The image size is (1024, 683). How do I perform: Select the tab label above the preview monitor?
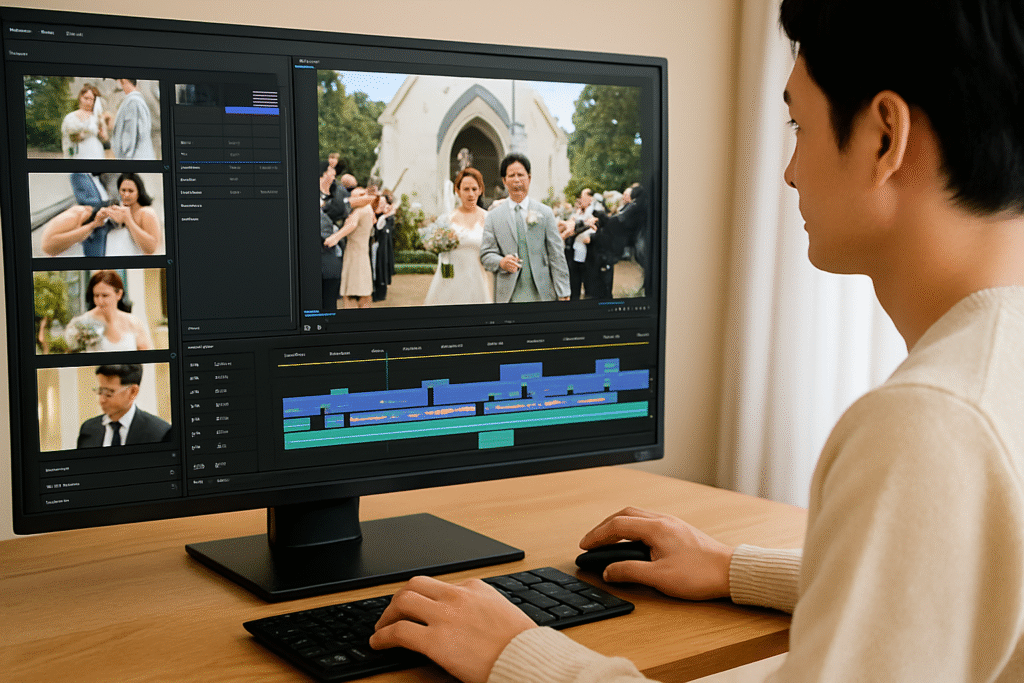click(x=308, y=62)
